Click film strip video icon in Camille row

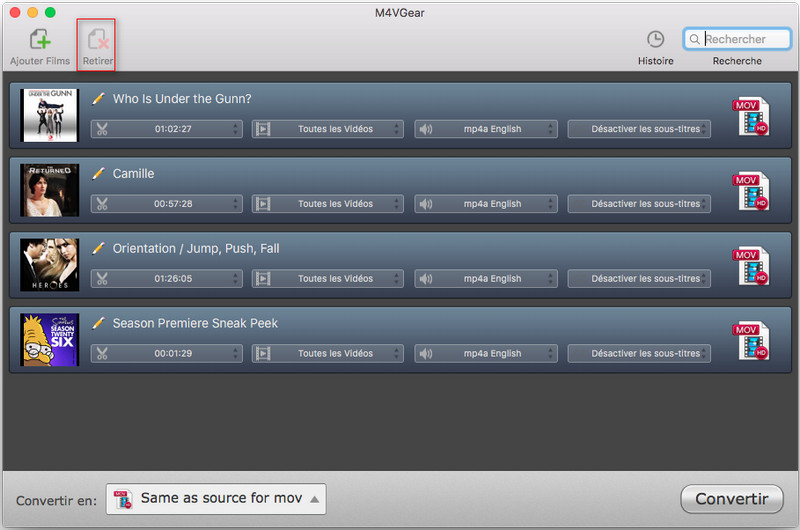(x=263, y=204)
